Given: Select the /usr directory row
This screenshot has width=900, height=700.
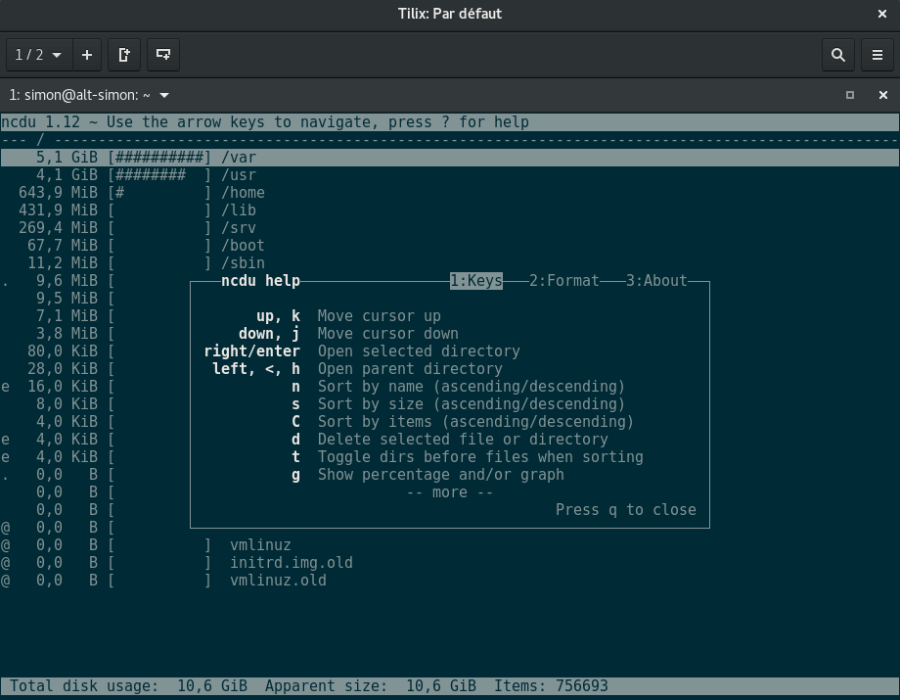Looking at the screenshot, I should pos(450,175).
